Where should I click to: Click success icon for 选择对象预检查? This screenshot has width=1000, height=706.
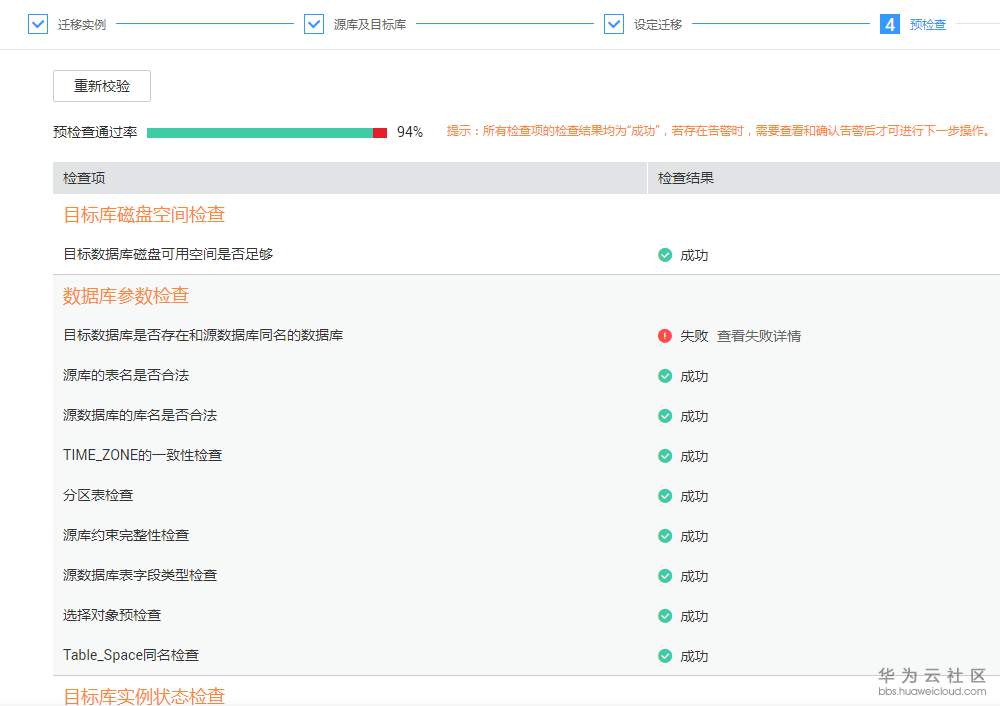(x=665, y=616)
